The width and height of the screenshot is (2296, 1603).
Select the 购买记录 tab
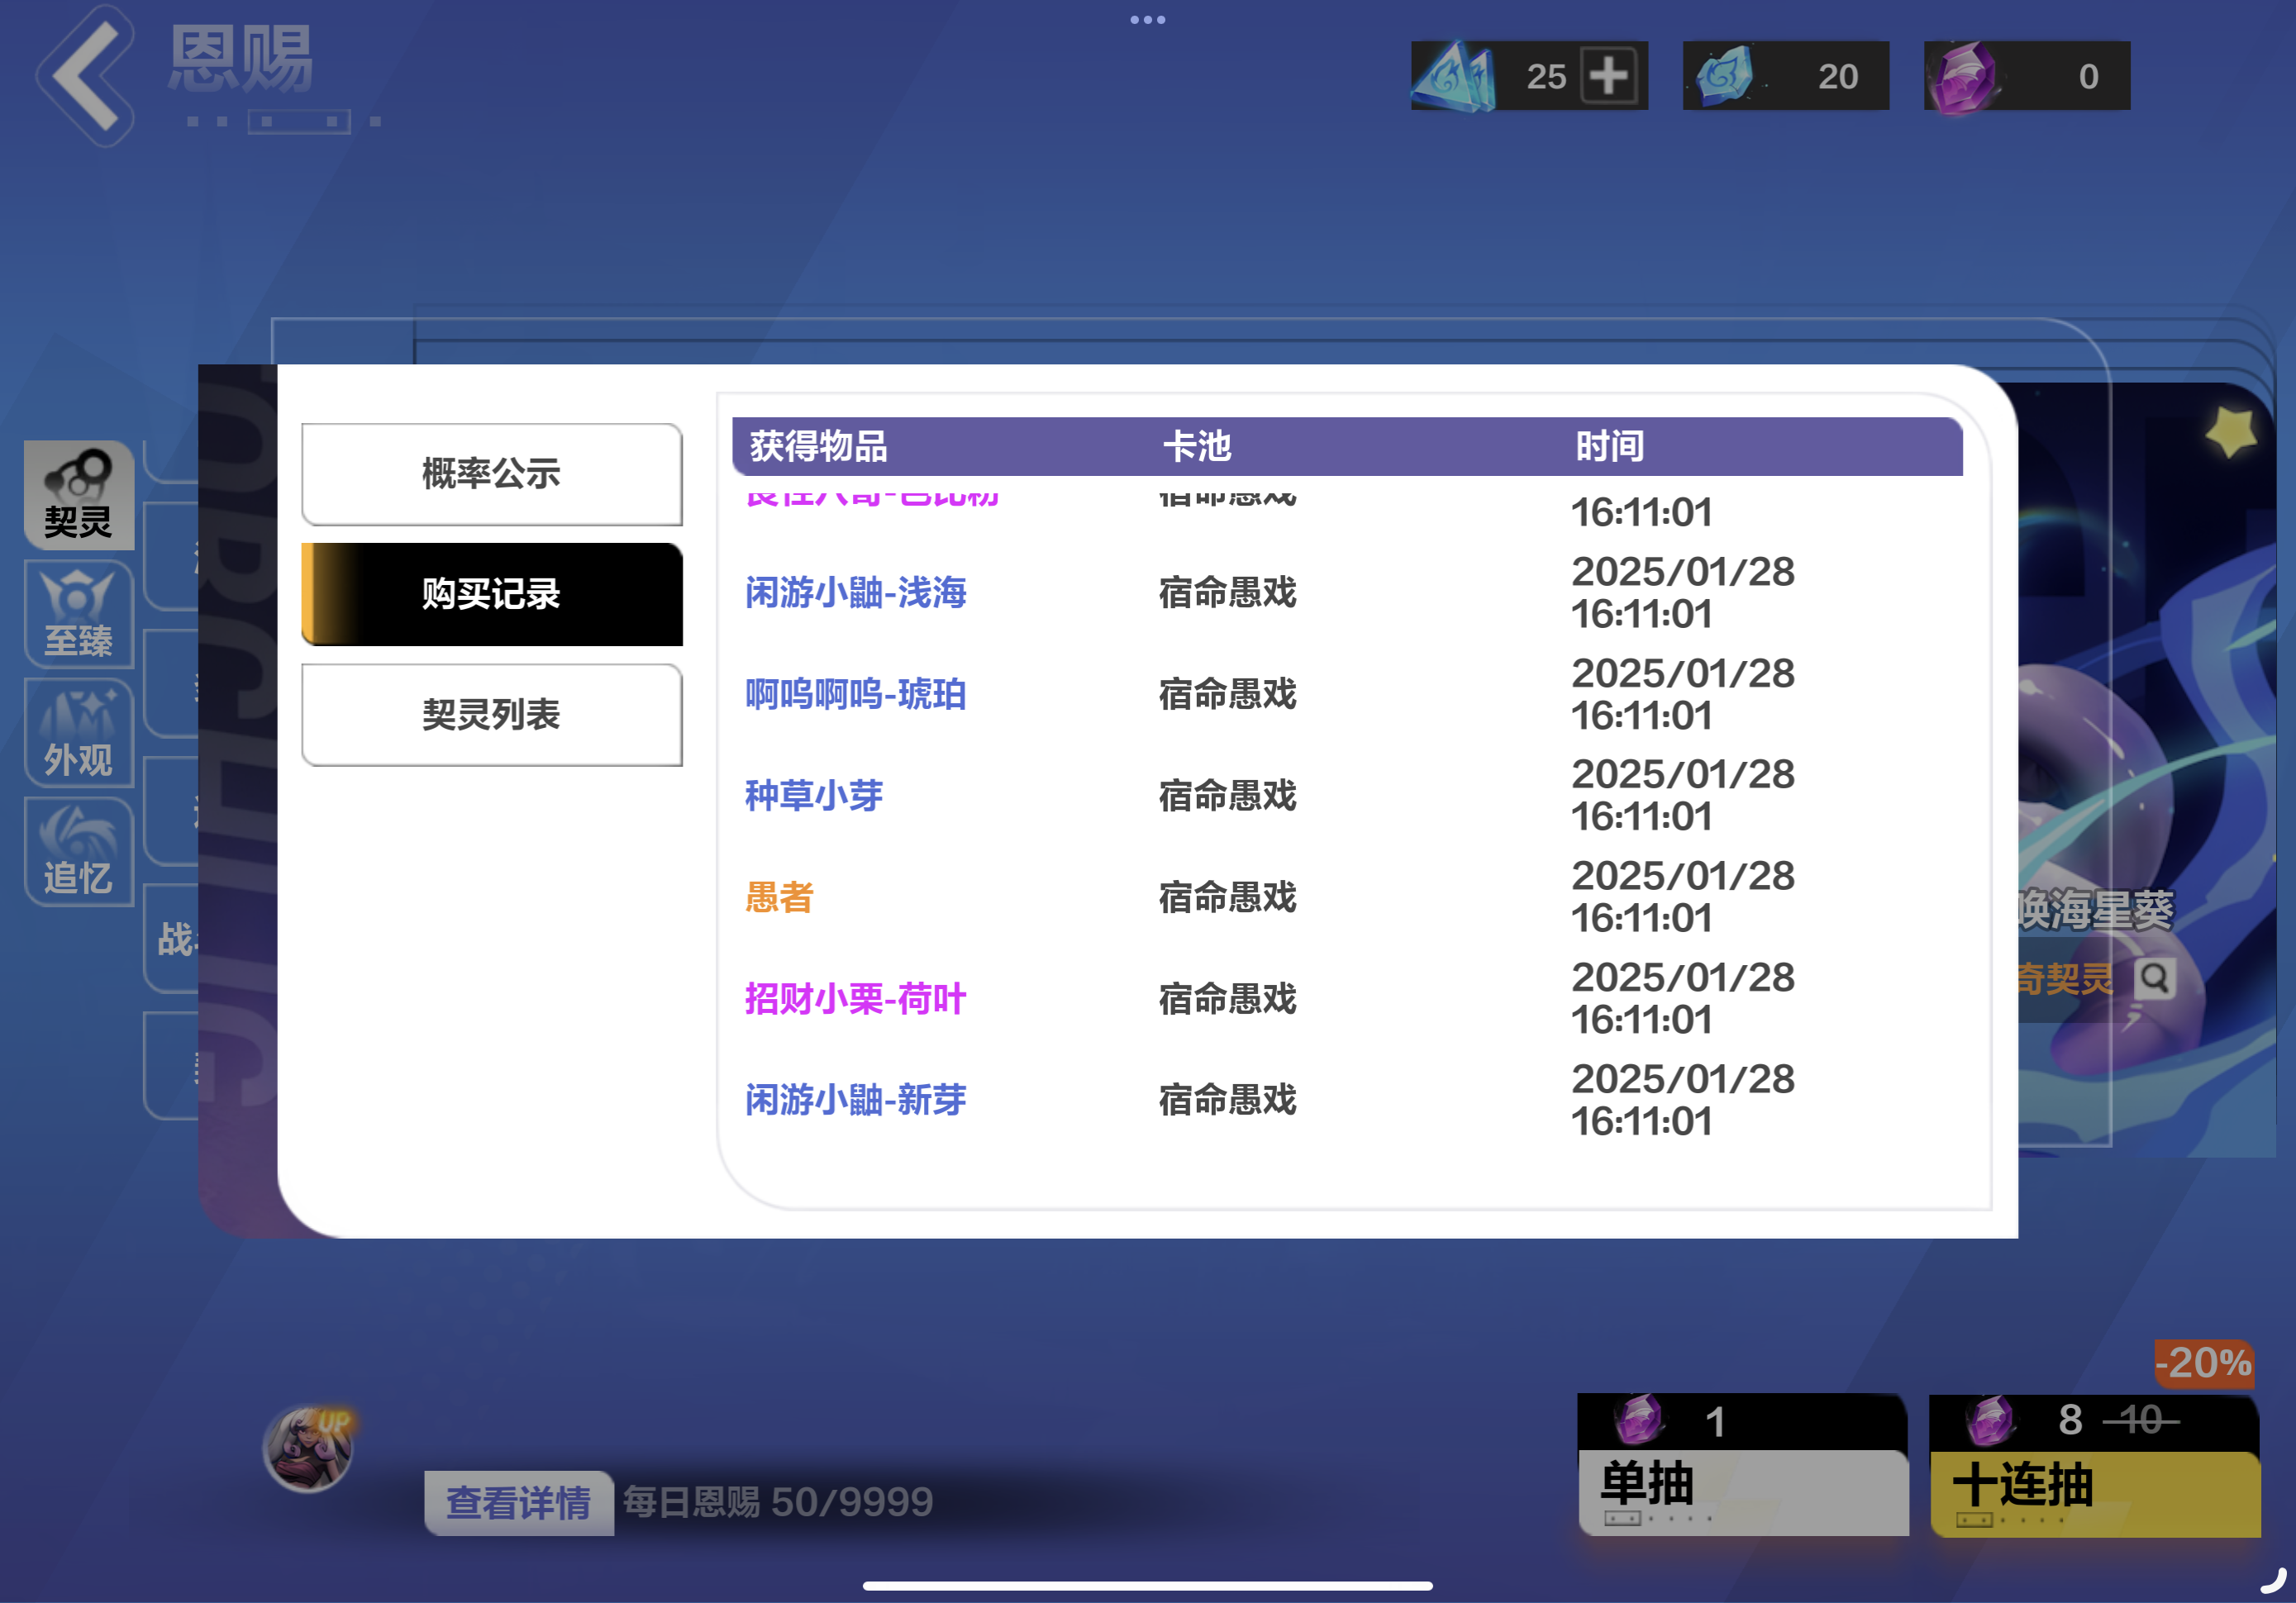pos(492,594)
